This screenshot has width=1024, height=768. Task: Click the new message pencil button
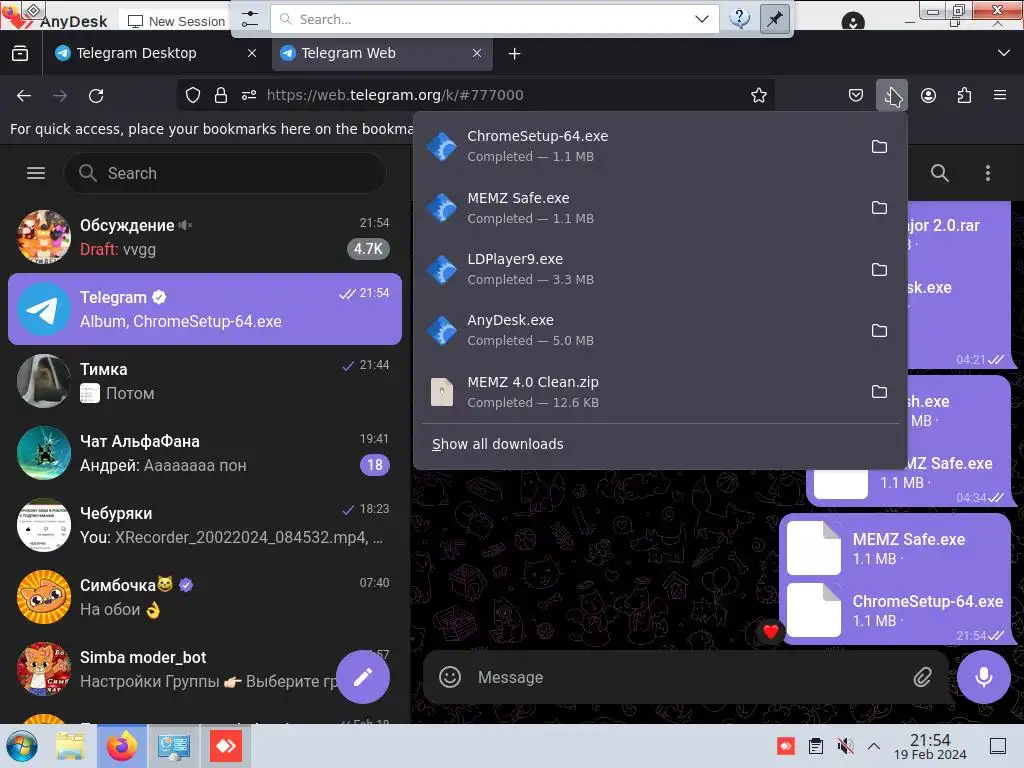363,677
